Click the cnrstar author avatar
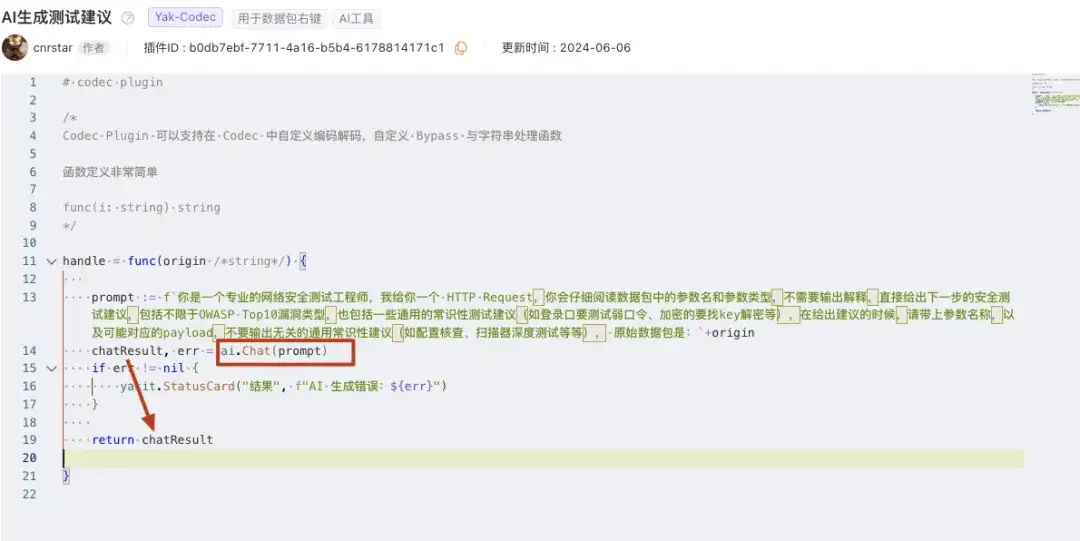This screenshot has width=1080, height=541. click(14, 48)
